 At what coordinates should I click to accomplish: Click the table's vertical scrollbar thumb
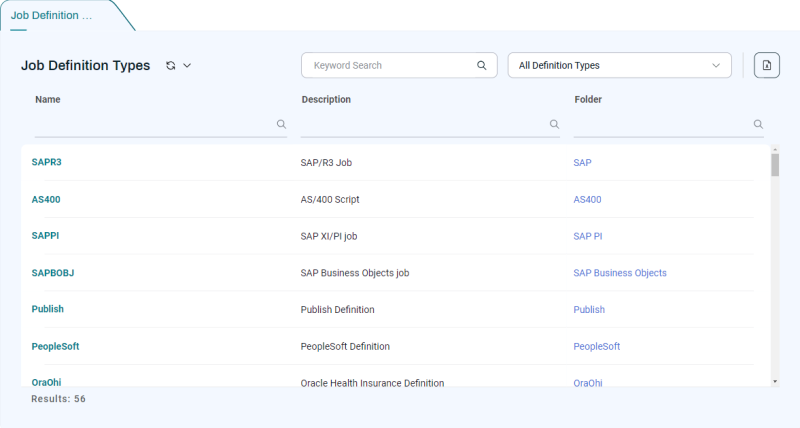click(775, 165)
